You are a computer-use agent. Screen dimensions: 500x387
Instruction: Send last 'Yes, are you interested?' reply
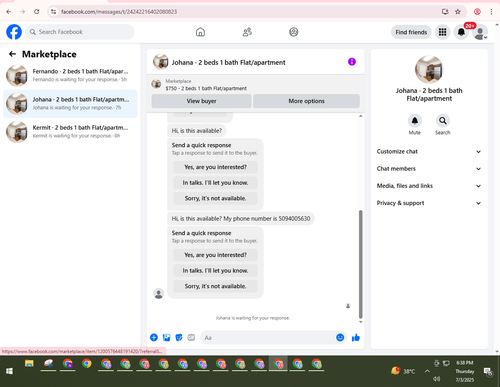point(215,255)
